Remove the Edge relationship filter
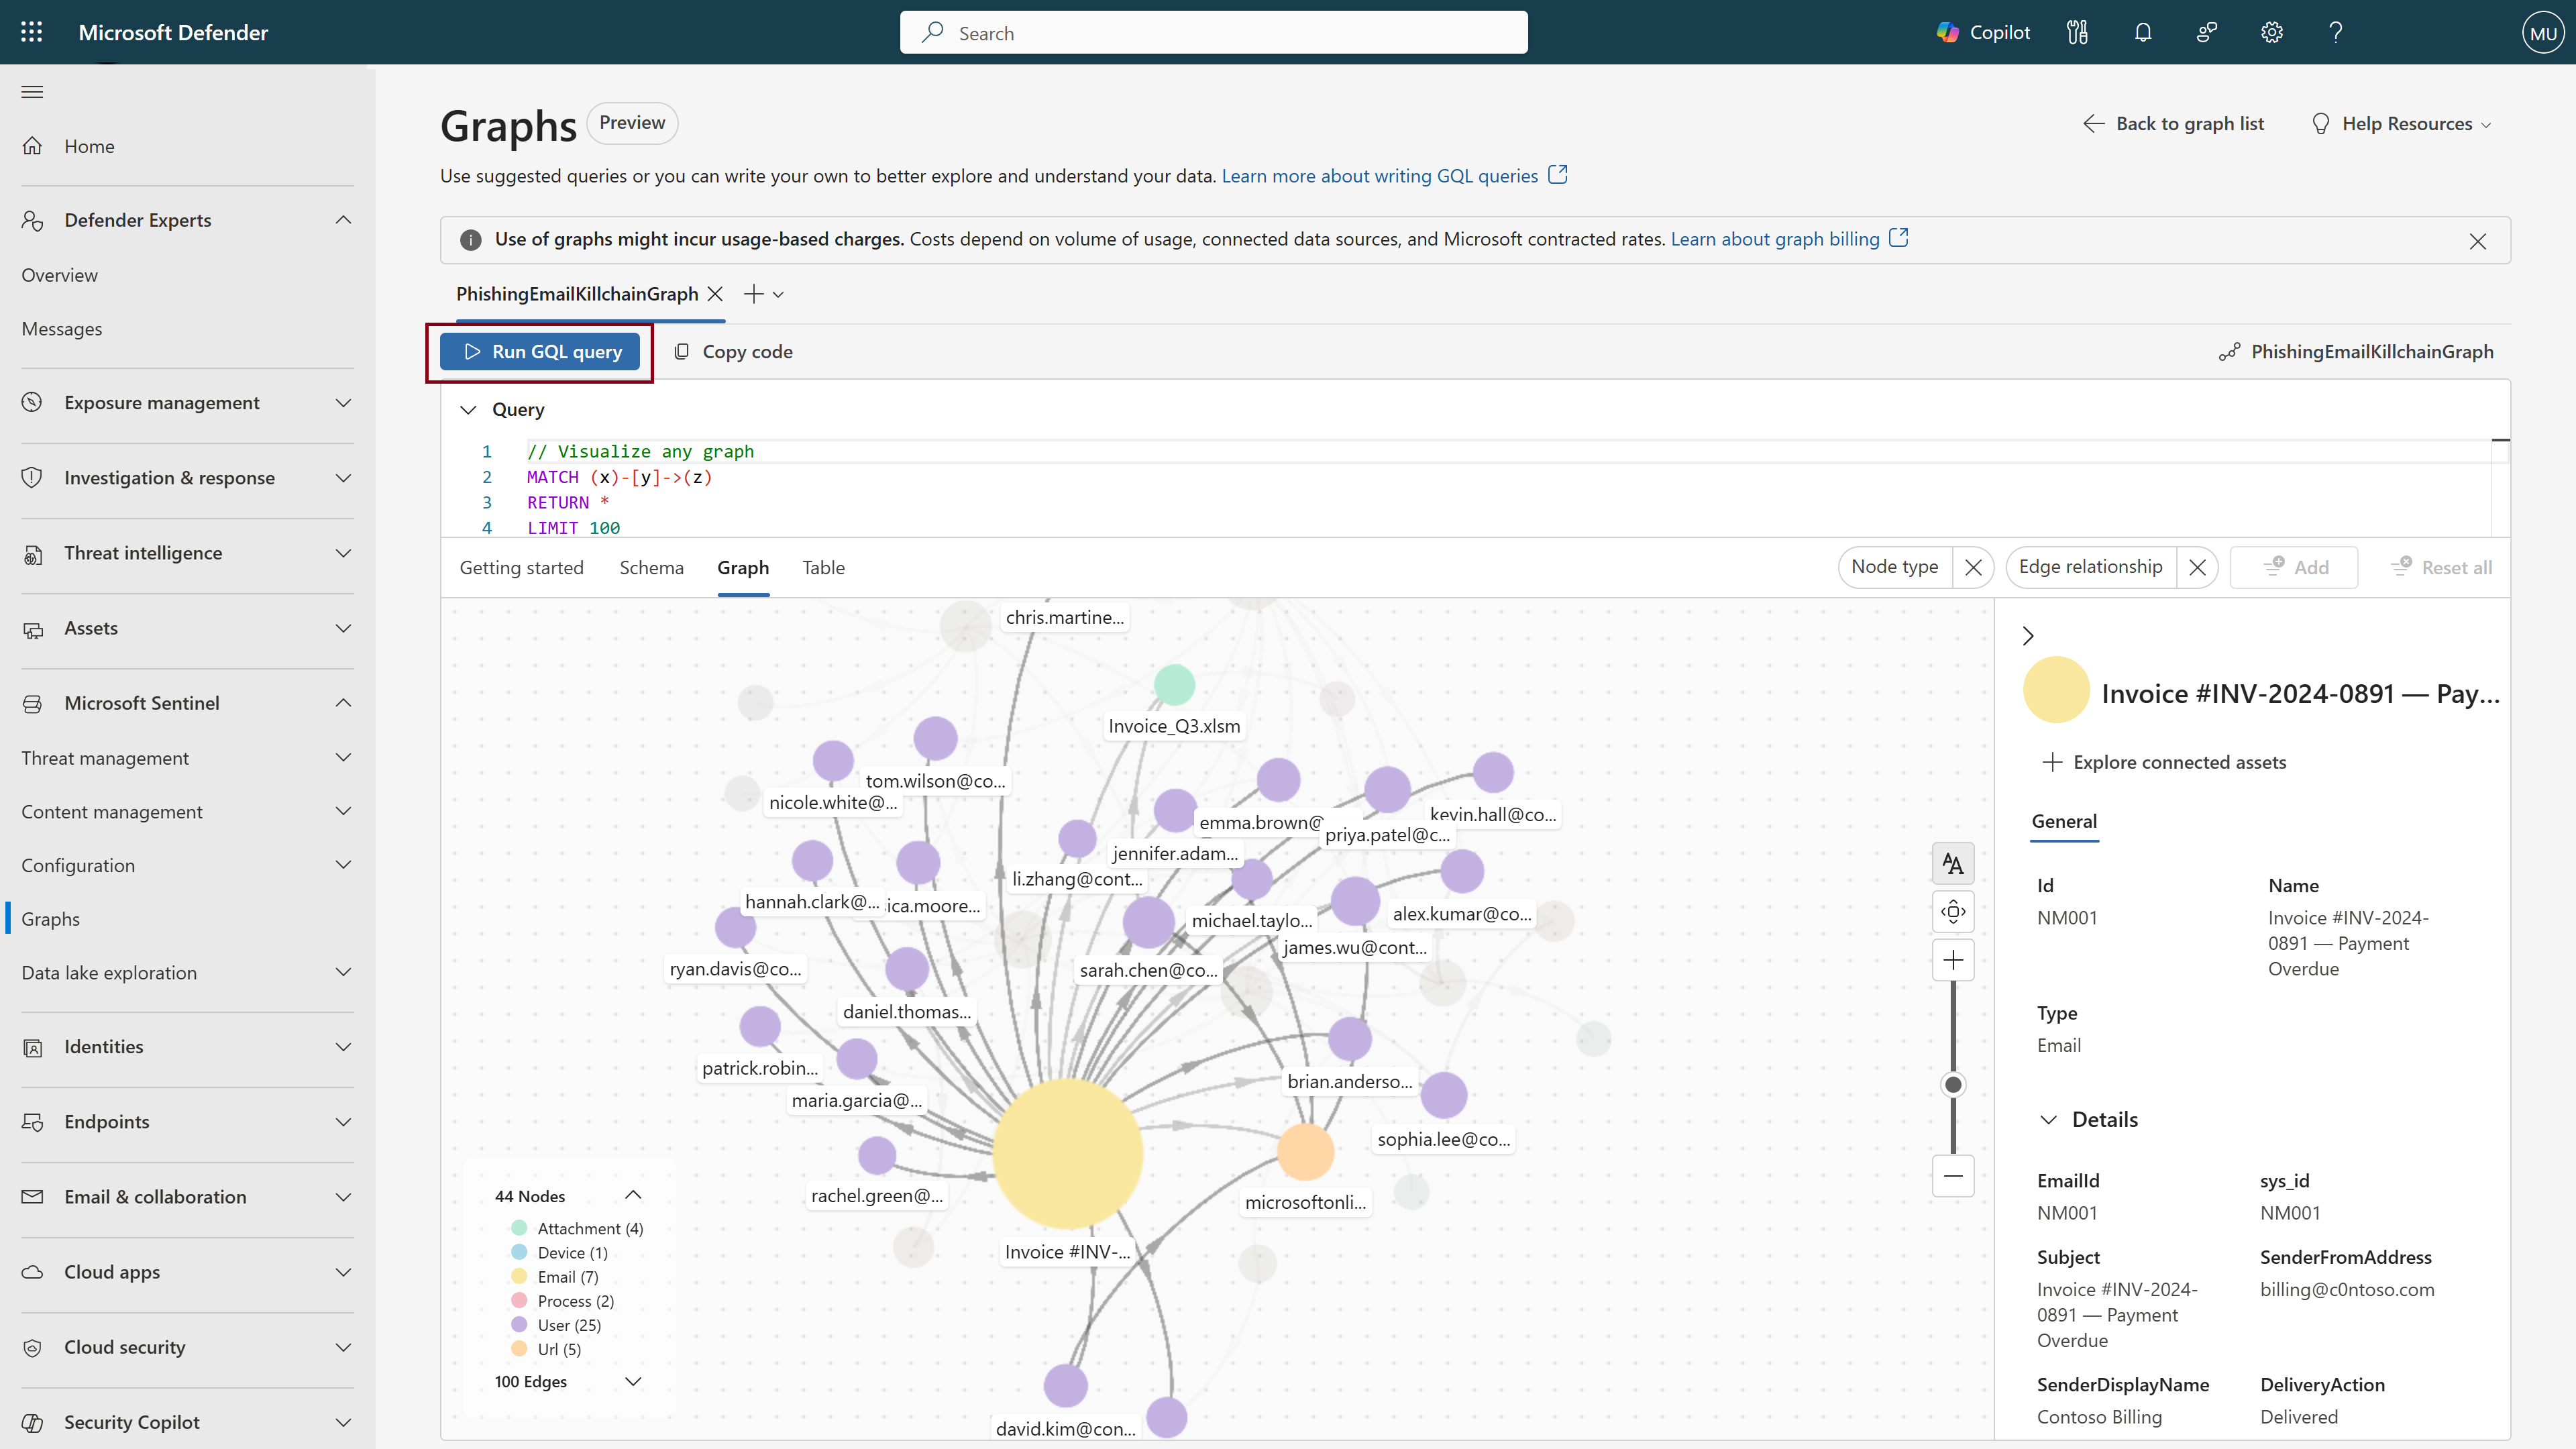This screenshot has width=2576, height=1449. (x=2197, y=567)
